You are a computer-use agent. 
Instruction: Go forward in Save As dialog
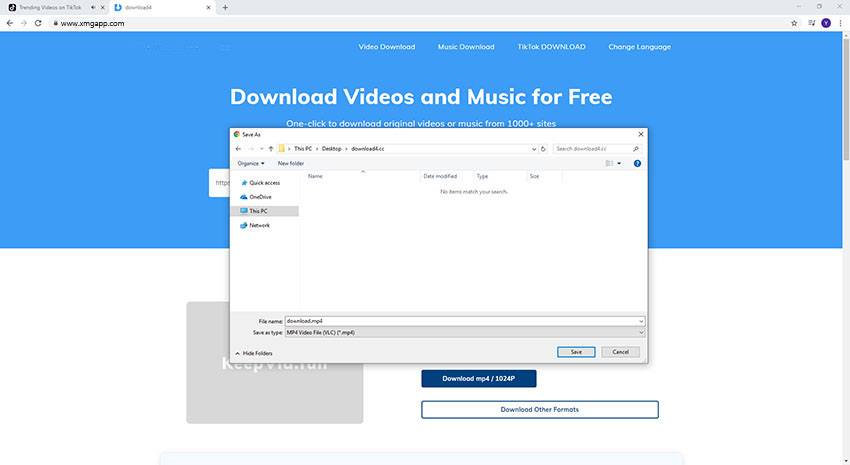pos(250,148)
